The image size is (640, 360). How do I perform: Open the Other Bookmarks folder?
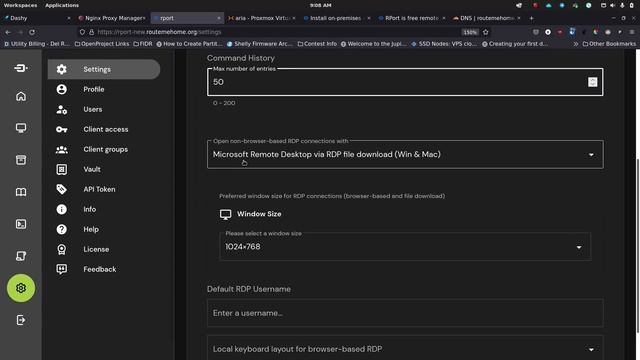point(609,44)
